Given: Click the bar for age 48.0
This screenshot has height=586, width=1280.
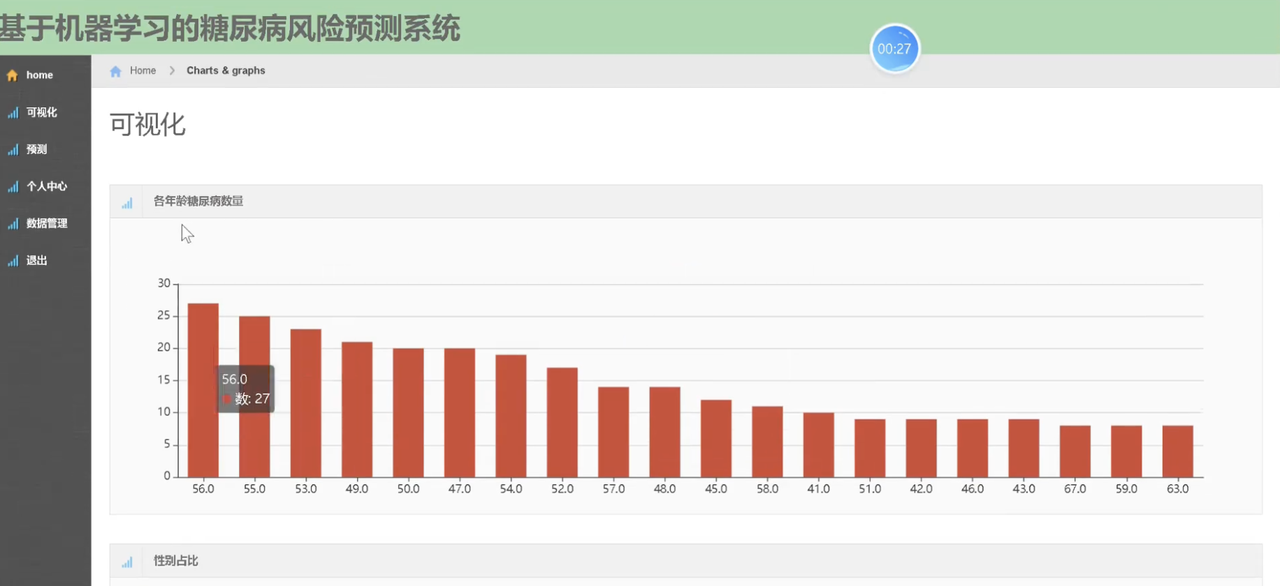Looking at the screenshot, I should [665, 432].
